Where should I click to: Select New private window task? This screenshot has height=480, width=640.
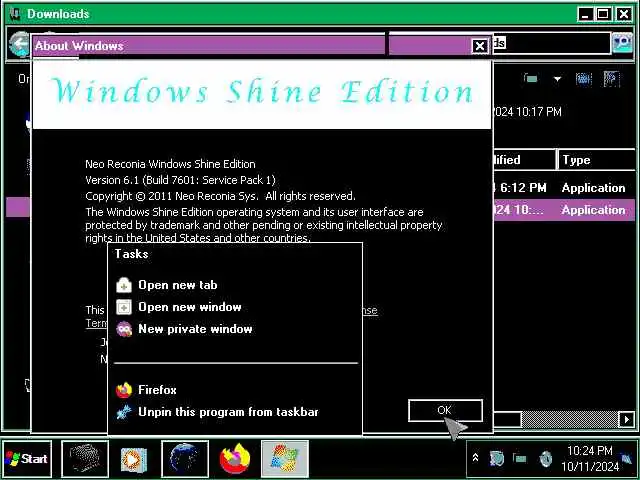195,329
